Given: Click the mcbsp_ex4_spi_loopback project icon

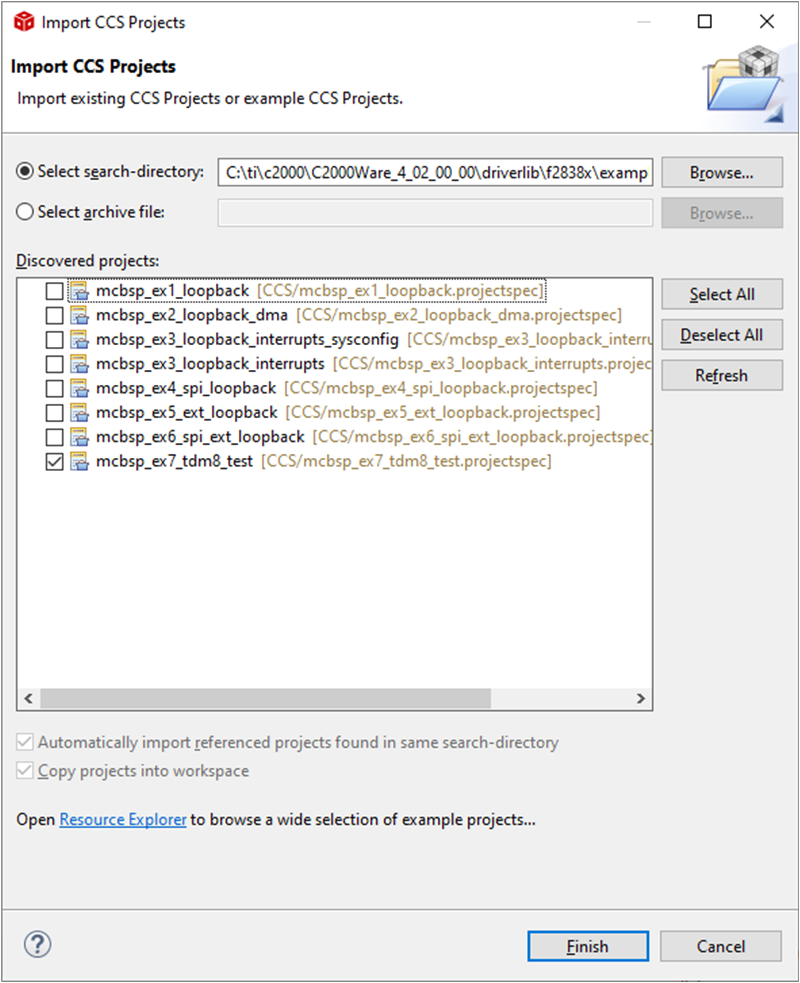Looking at the screenshot, I should pyautogui.click(x=79, y=388).
